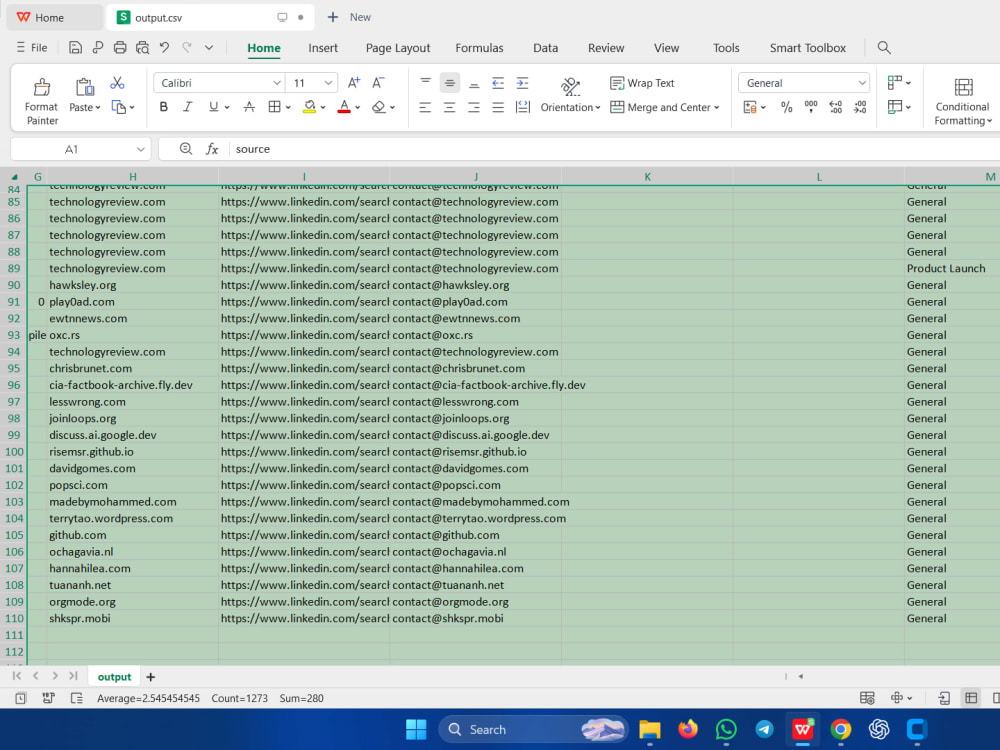The height and width of the screenshot is (750, 1000).
Task: Switch to the Page Layout tab
Action: click(x=398, y=48)
